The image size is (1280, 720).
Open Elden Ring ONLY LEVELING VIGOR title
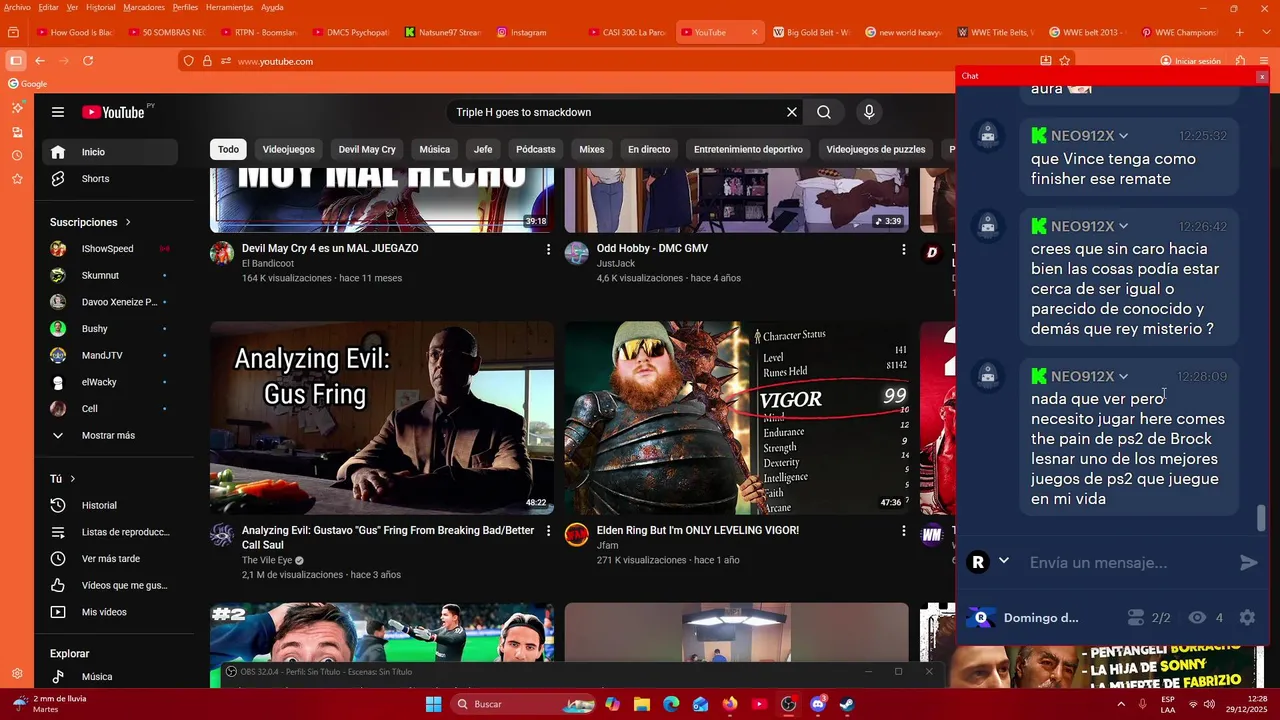click(698, 531)
